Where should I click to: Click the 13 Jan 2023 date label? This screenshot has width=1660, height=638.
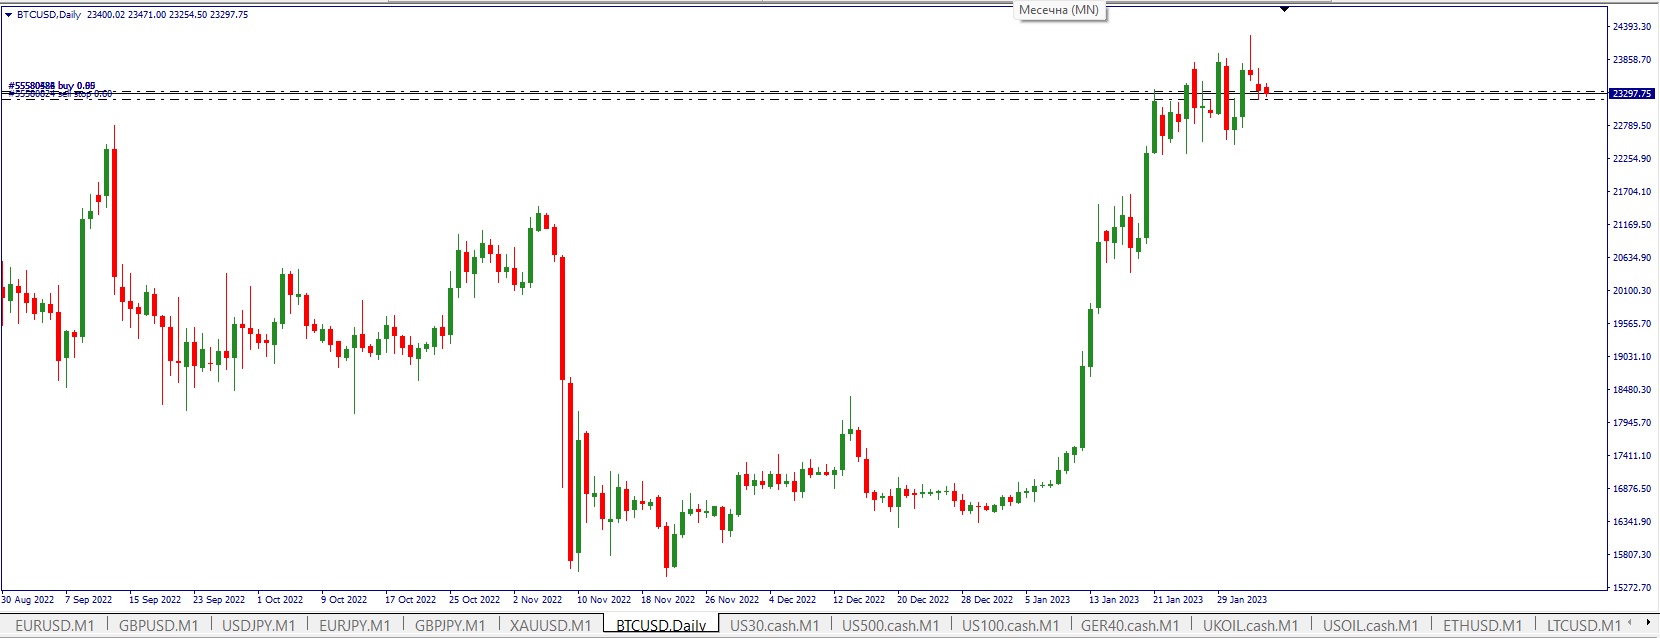pyautogui.click(x=1114, y=600)
